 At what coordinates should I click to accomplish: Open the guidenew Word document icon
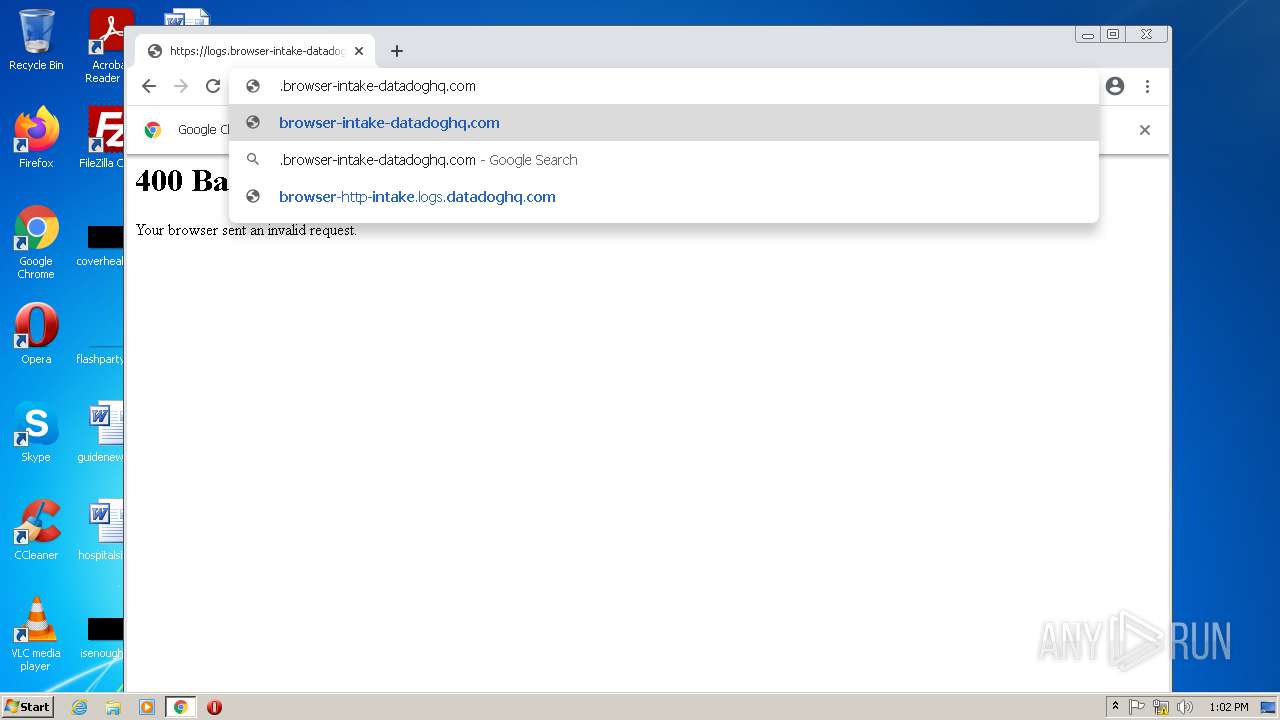click(102, 432)
